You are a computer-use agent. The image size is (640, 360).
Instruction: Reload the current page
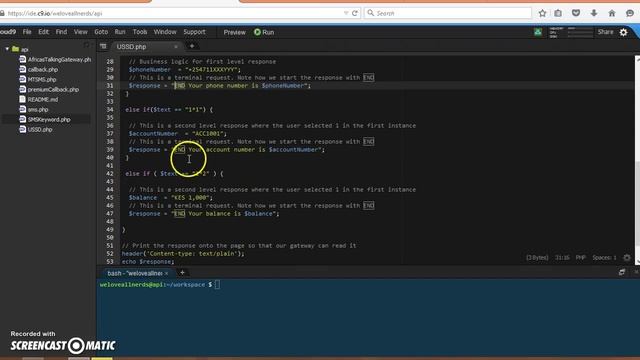coord(355,13)
